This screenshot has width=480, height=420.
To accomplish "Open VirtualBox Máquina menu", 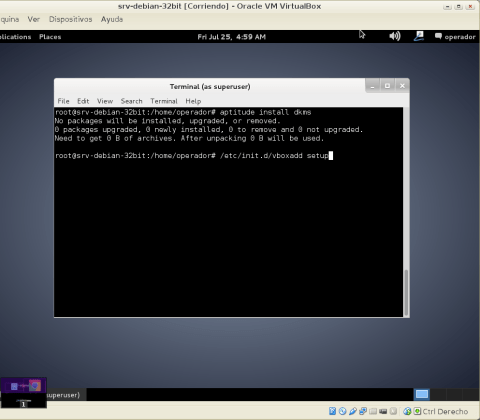I will pos(9,19).
